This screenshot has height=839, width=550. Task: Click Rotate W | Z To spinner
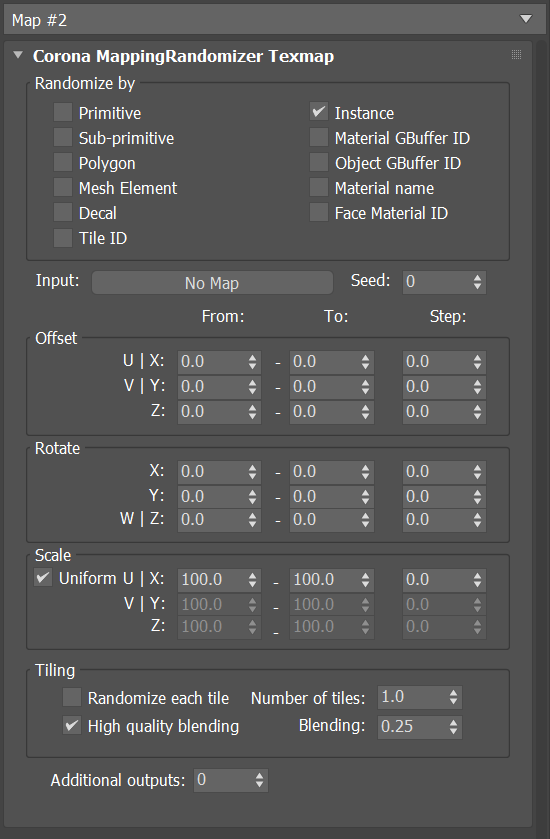click(365, 520)
